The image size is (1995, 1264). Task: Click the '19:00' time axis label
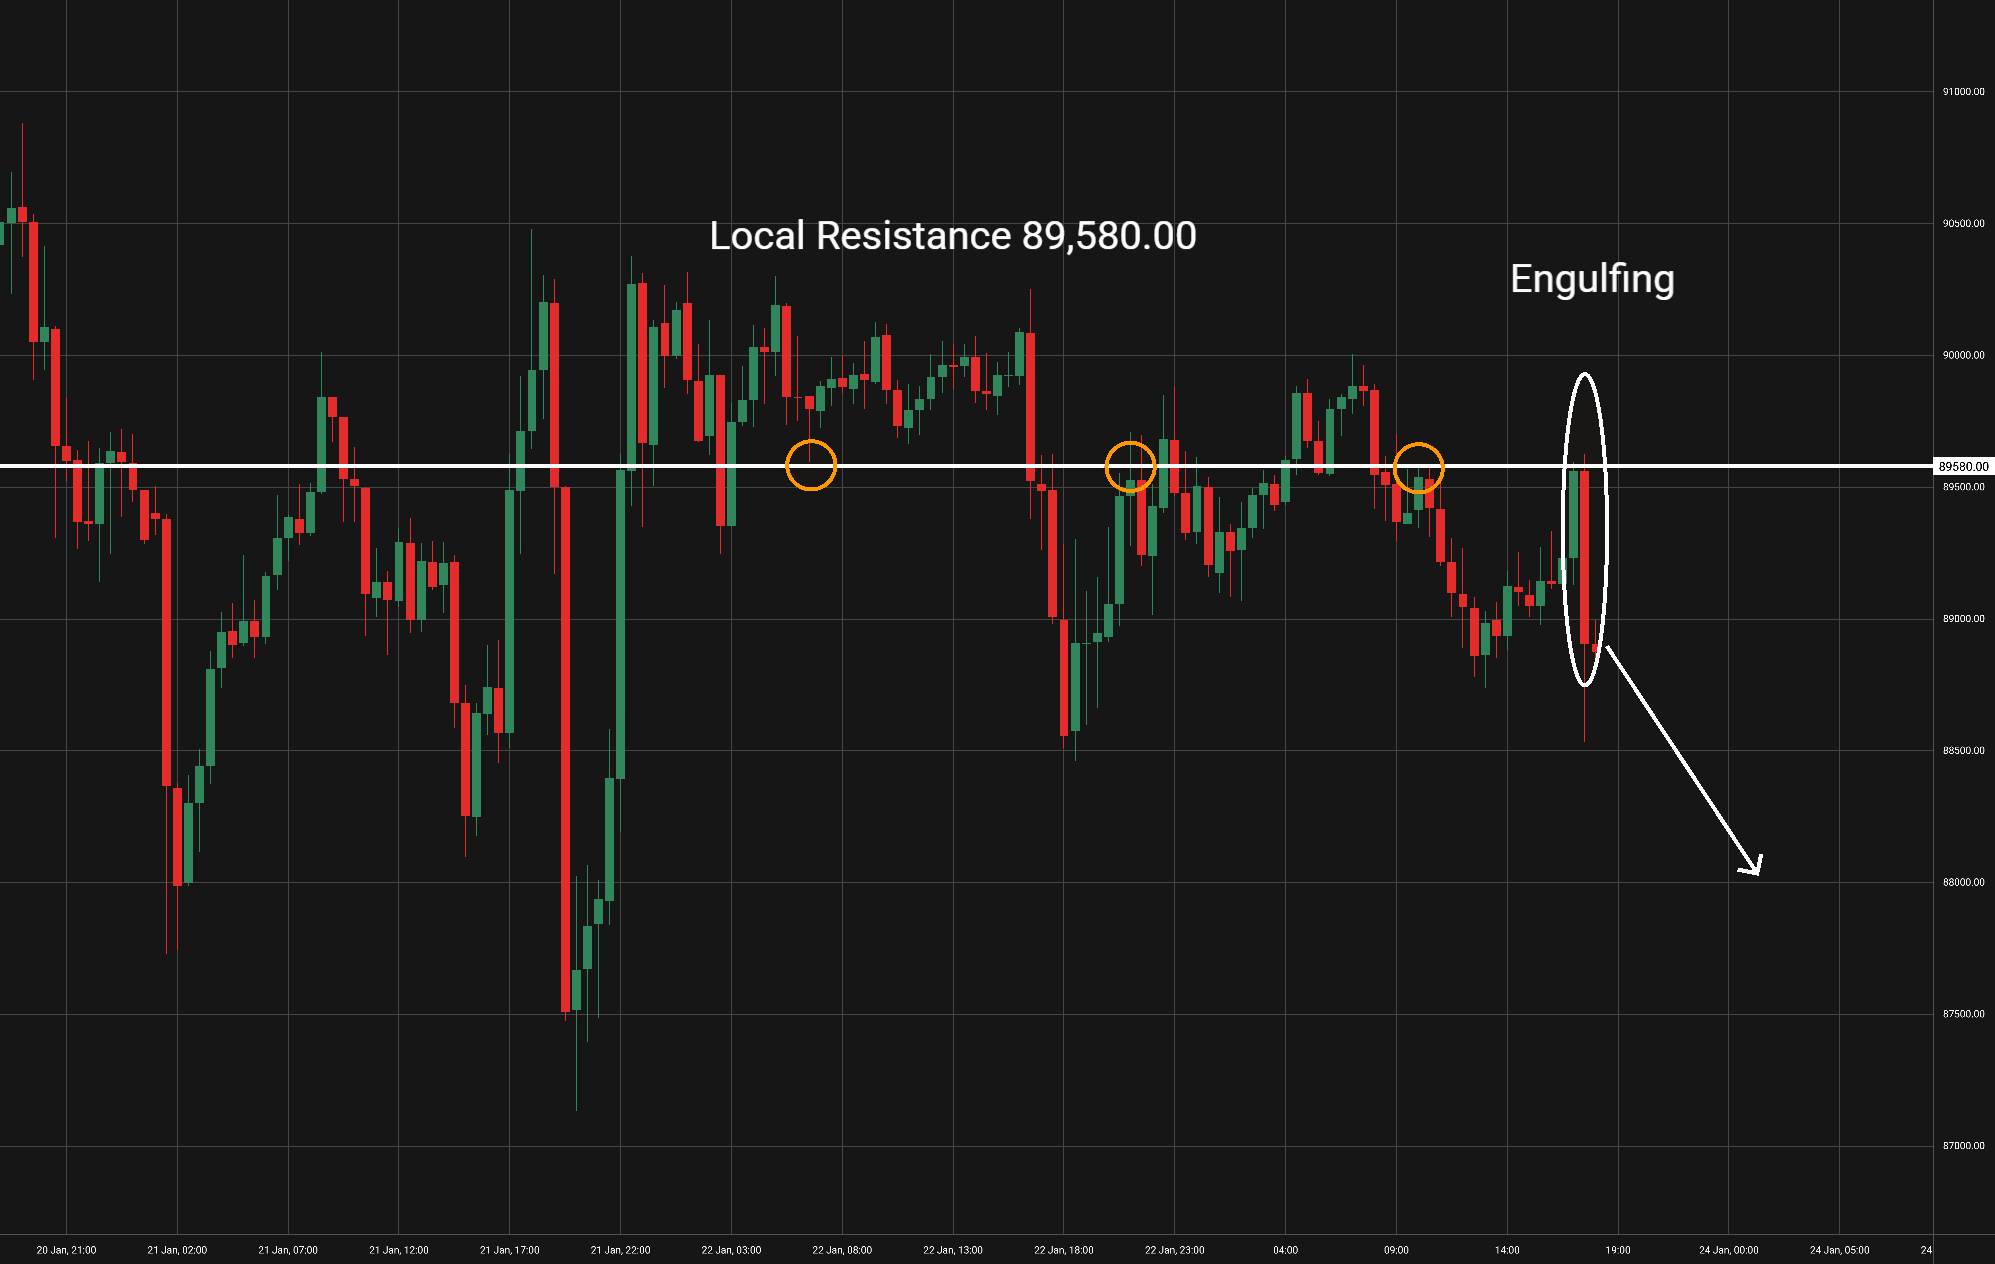pos(1617,1250)
